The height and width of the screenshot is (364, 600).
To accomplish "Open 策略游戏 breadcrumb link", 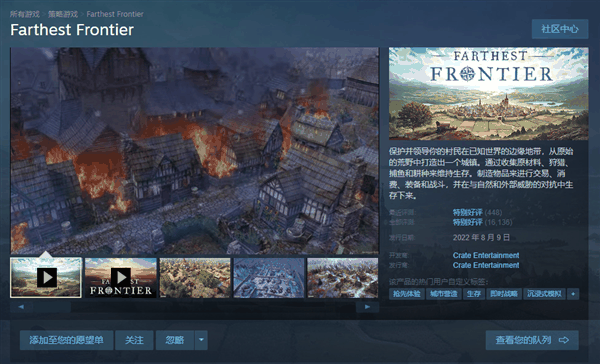I will pyautogui.click(x=63, y=14).
